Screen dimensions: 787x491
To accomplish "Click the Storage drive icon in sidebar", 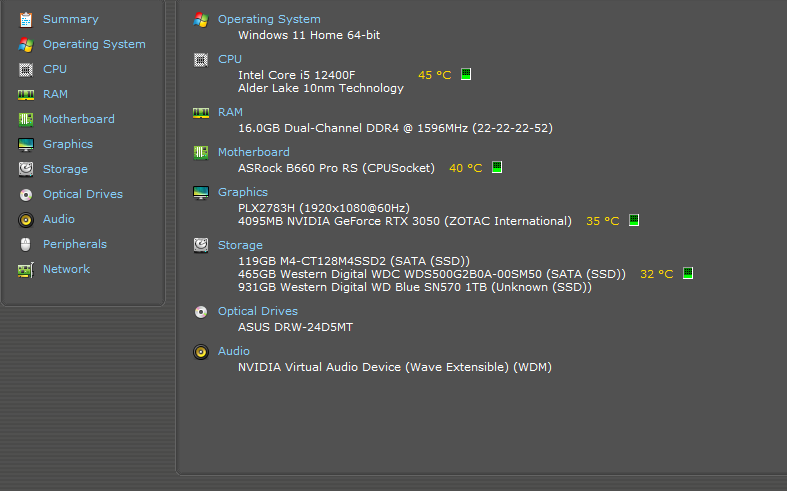I will [26, 169].
